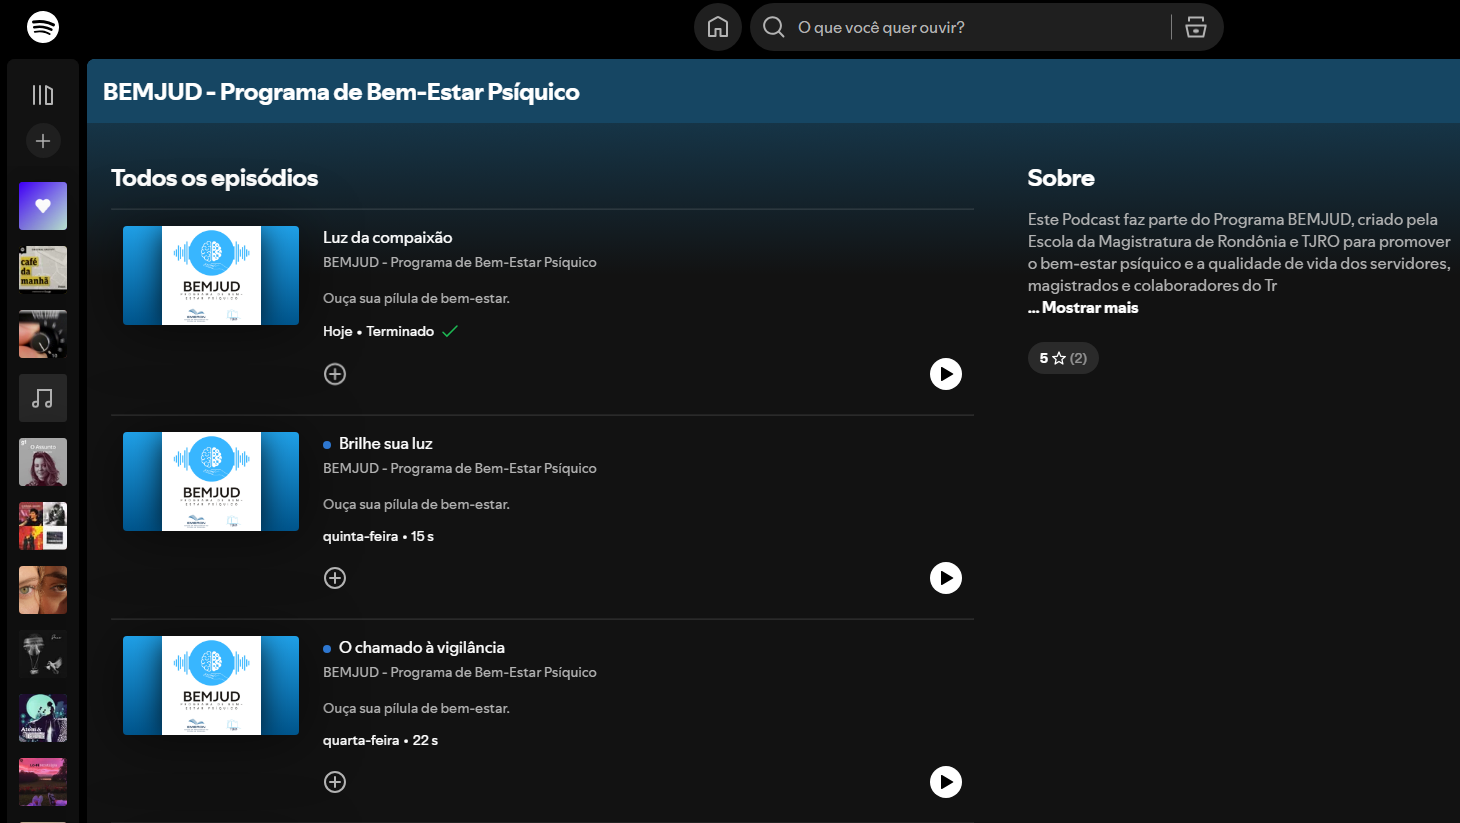The width and height of the screenshot is (1460, 823).
Task: Expand Your Library sidebar
Action: [43, 95]
